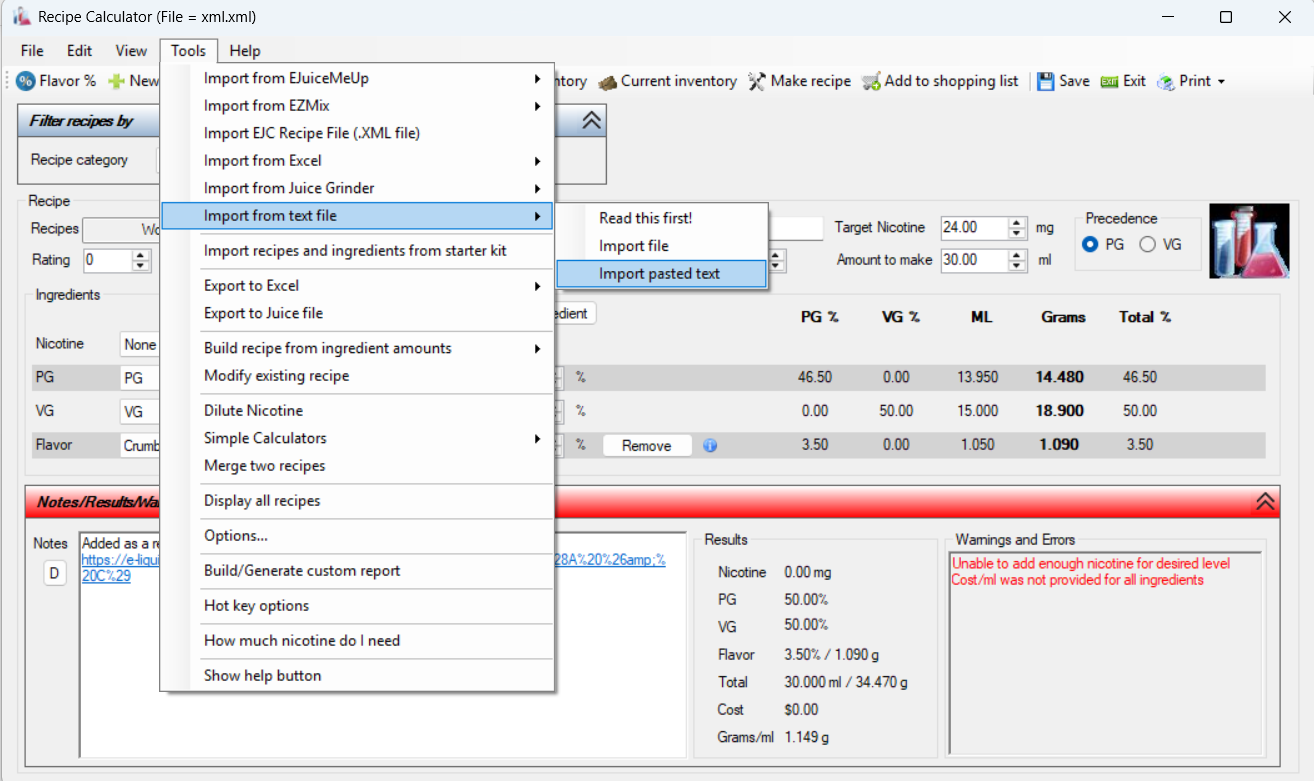1314x781 pixels.
Task: Click the green plus New icon
Action: coord(116,81)
